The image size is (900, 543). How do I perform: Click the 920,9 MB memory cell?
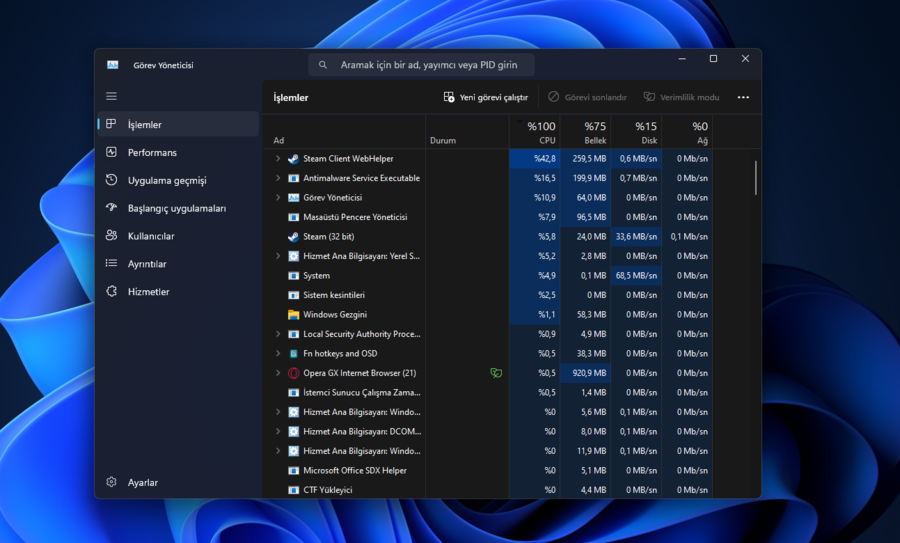point(585,373)
